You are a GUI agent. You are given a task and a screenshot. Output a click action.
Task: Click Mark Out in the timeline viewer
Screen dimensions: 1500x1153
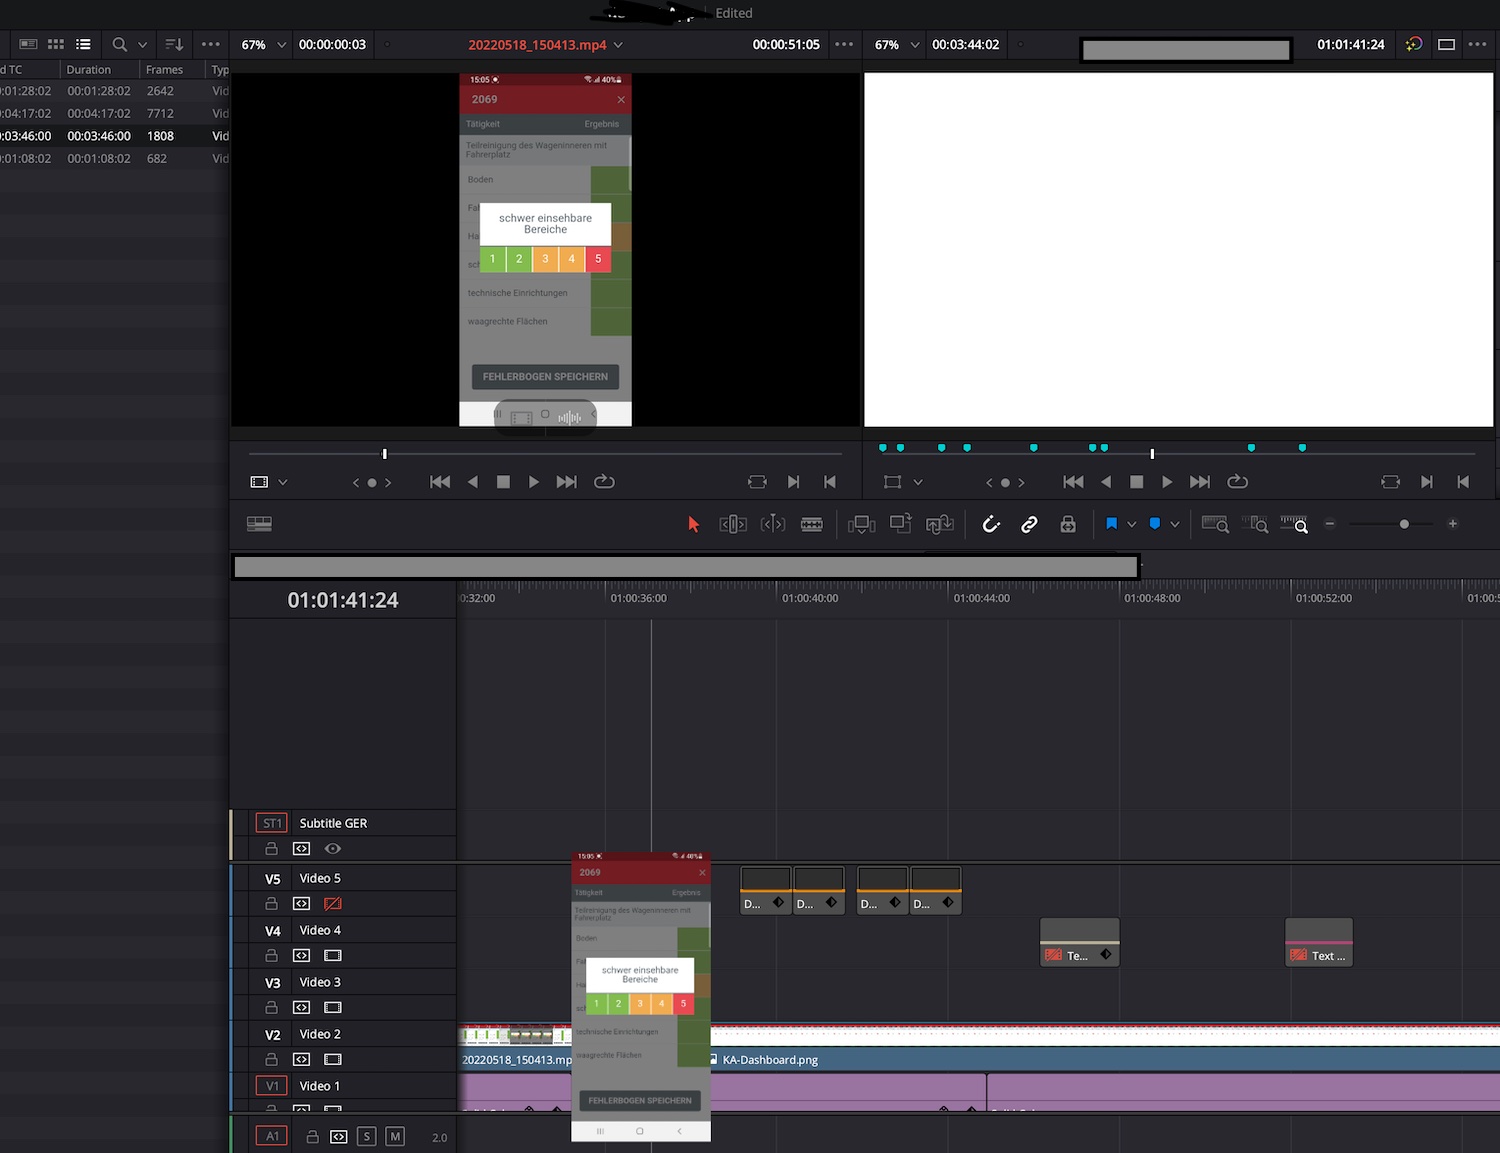1463,482
